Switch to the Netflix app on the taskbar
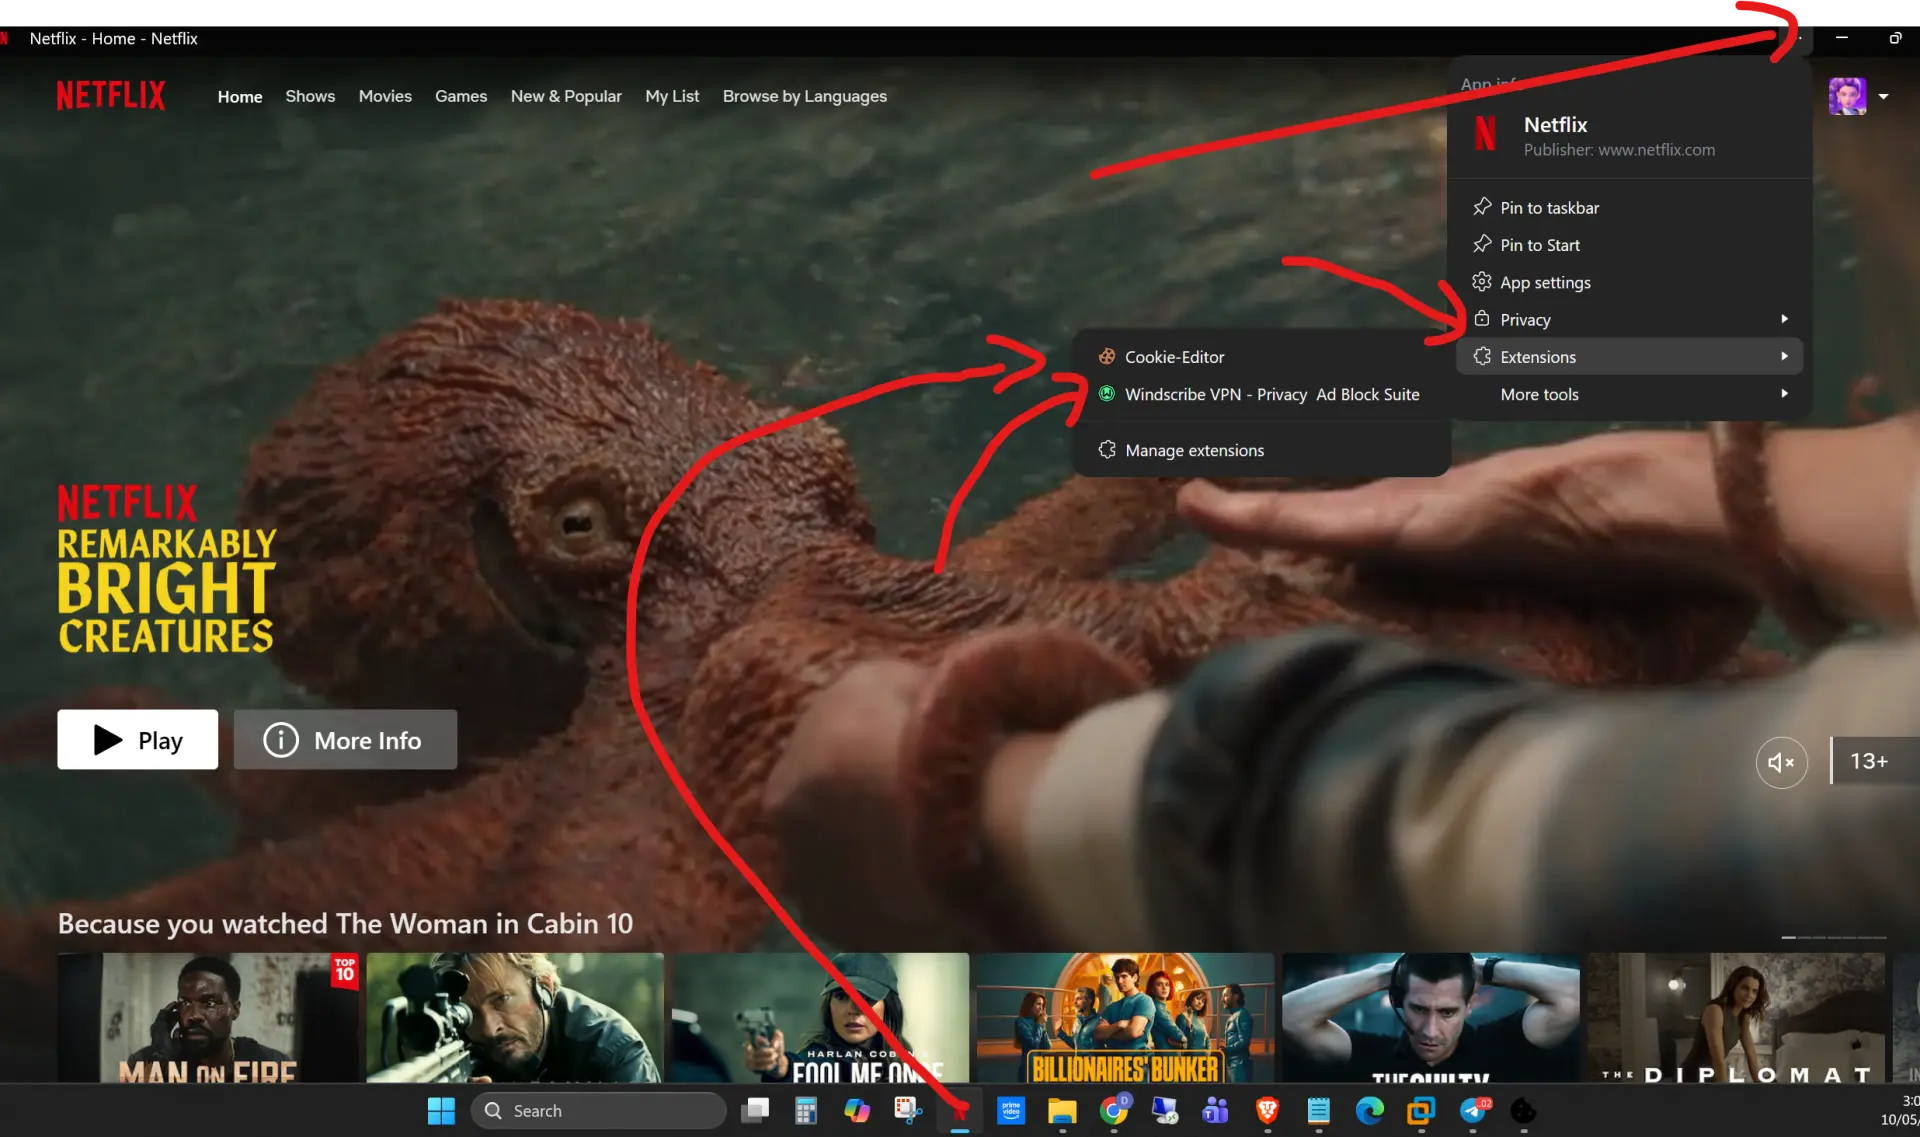The image size is (1920, 1137). click(x=960, y=1111)
